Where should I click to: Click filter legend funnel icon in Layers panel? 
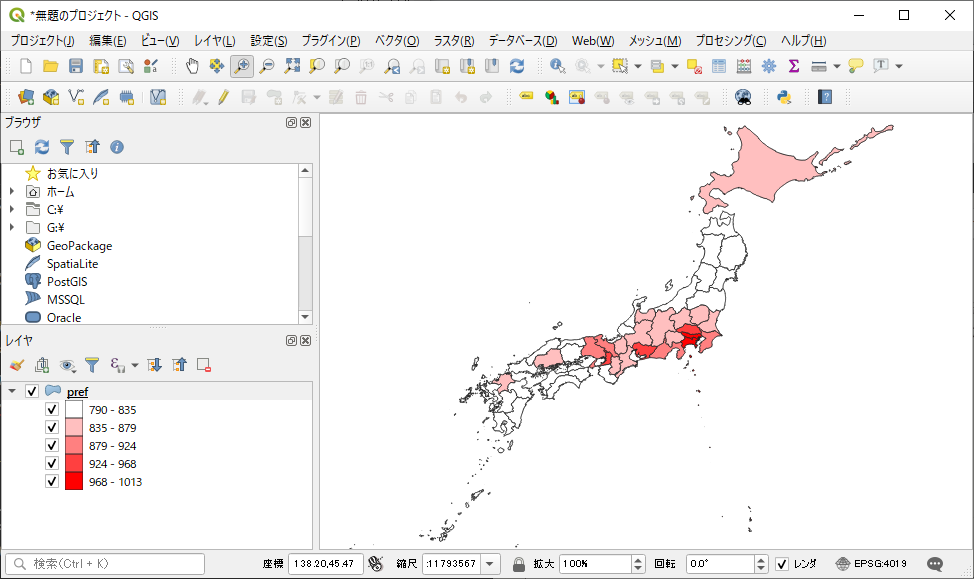[x=92, y=365]
